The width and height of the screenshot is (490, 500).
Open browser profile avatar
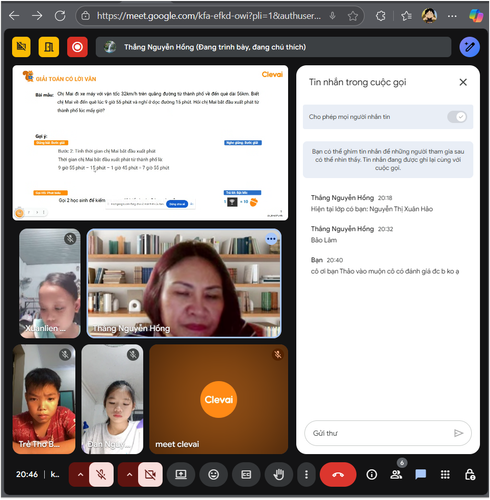tap(429, 16)
